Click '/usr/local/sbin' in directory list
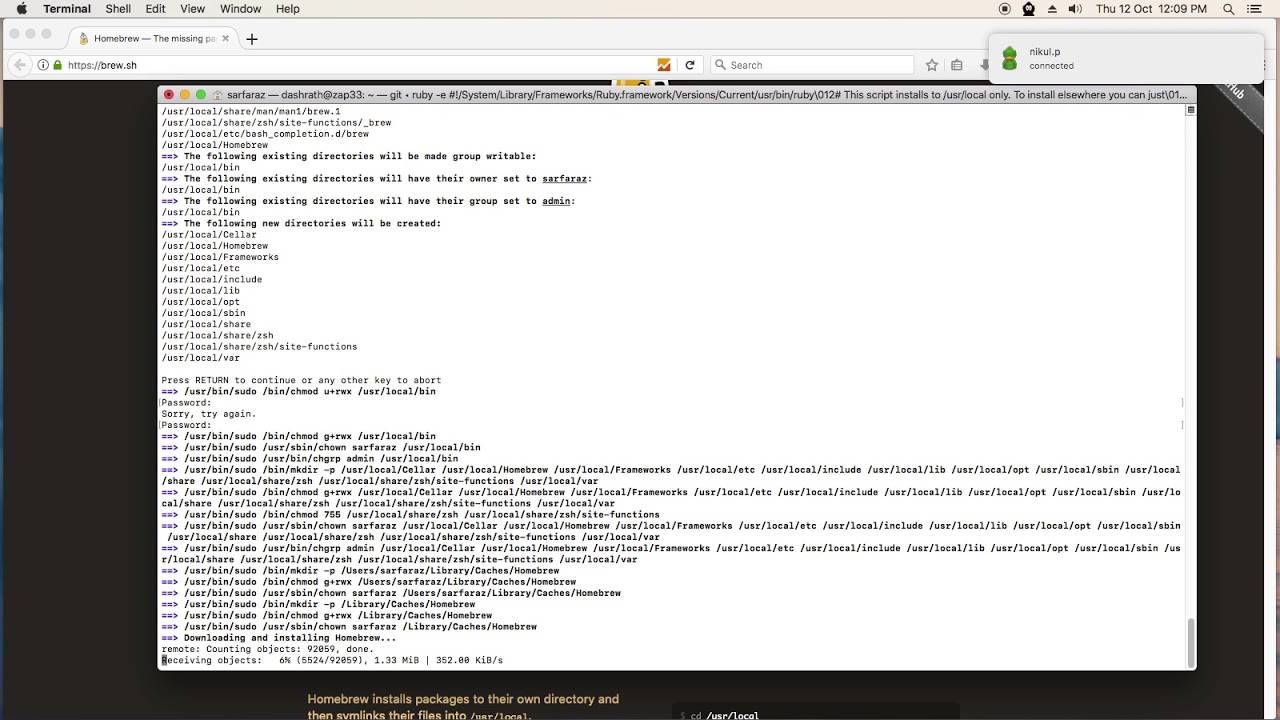 (x=204, y=313)
